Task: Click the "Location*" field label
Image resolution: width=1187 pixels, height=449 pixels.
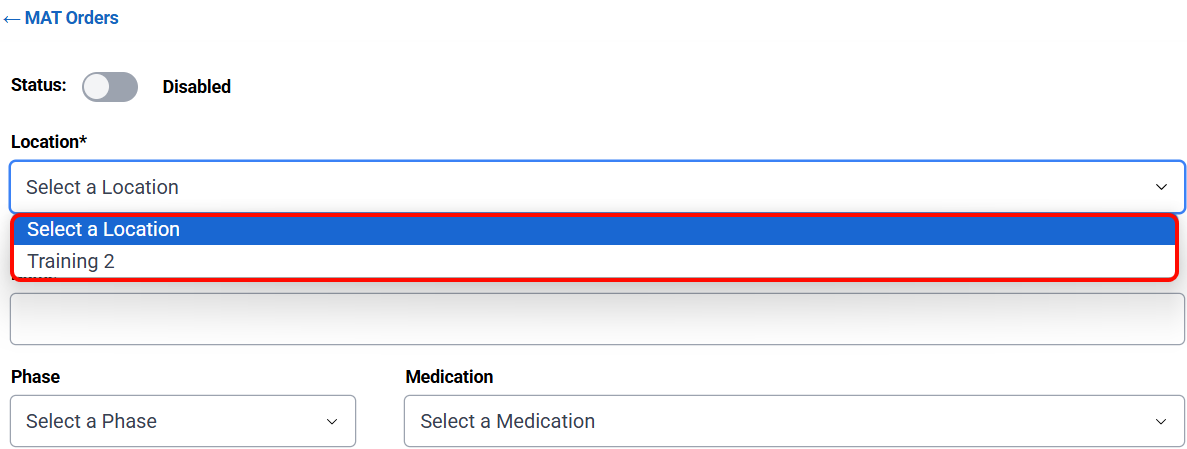Action: tap(49, 142)
